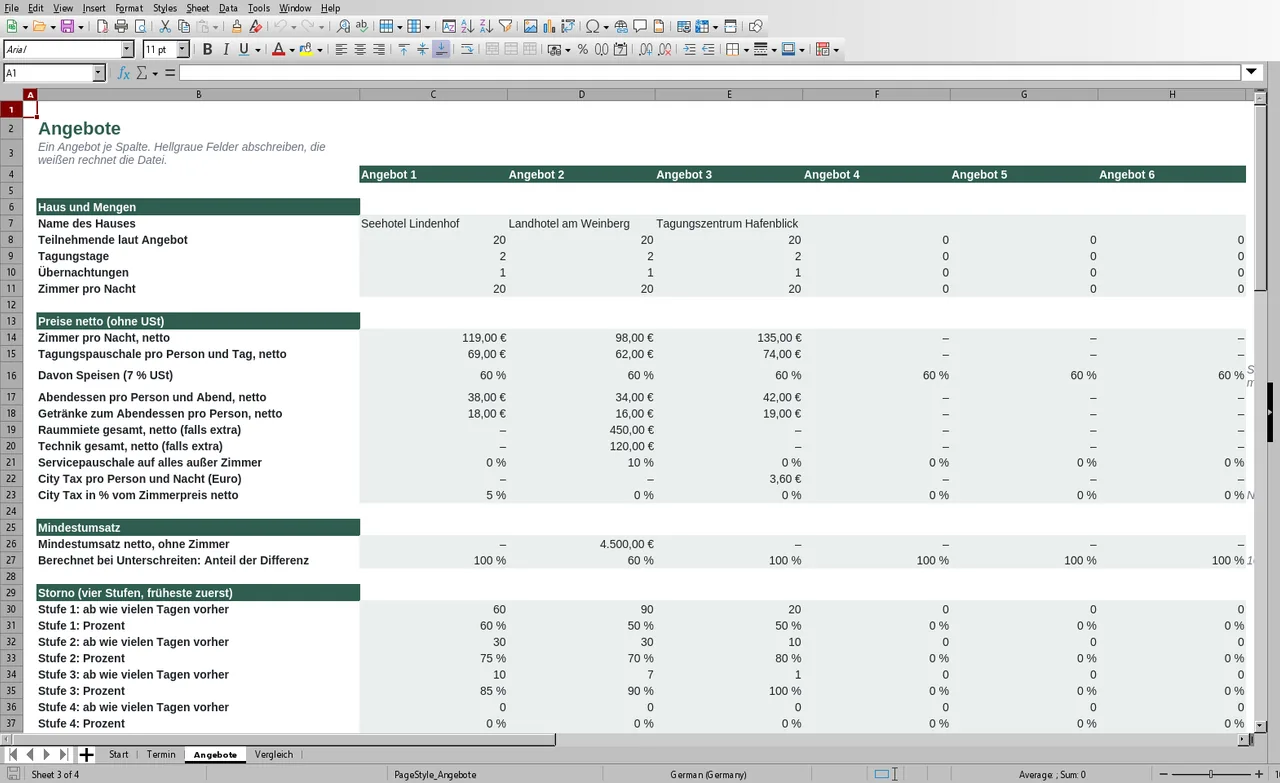1280x783 pixels.
Task: Click the Sum sigma button
Action: (142, 73)
